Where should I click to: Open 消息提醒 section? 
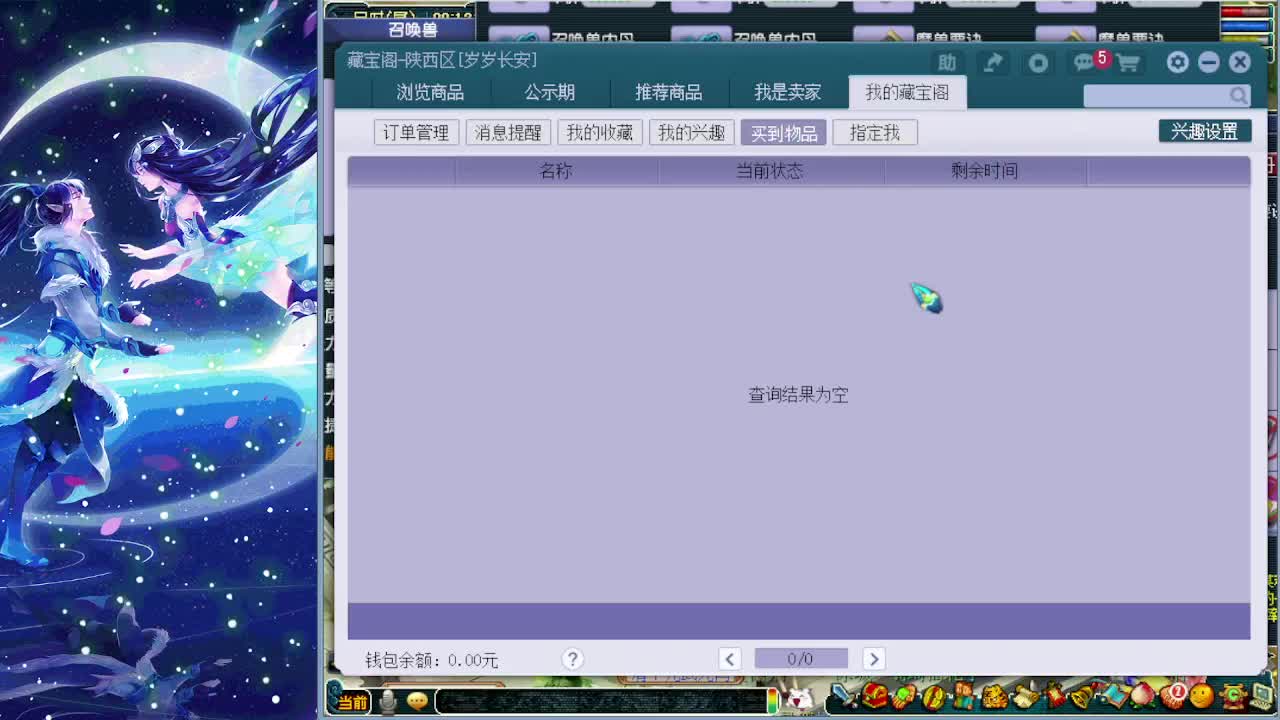coord(508,132)
